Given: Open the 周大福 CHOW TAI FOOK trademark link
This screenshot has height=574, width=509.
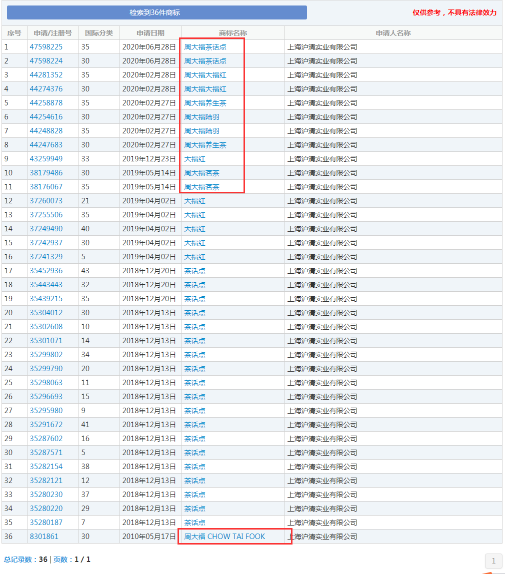Looking at the screenshot, I should [x=224, y=536].
